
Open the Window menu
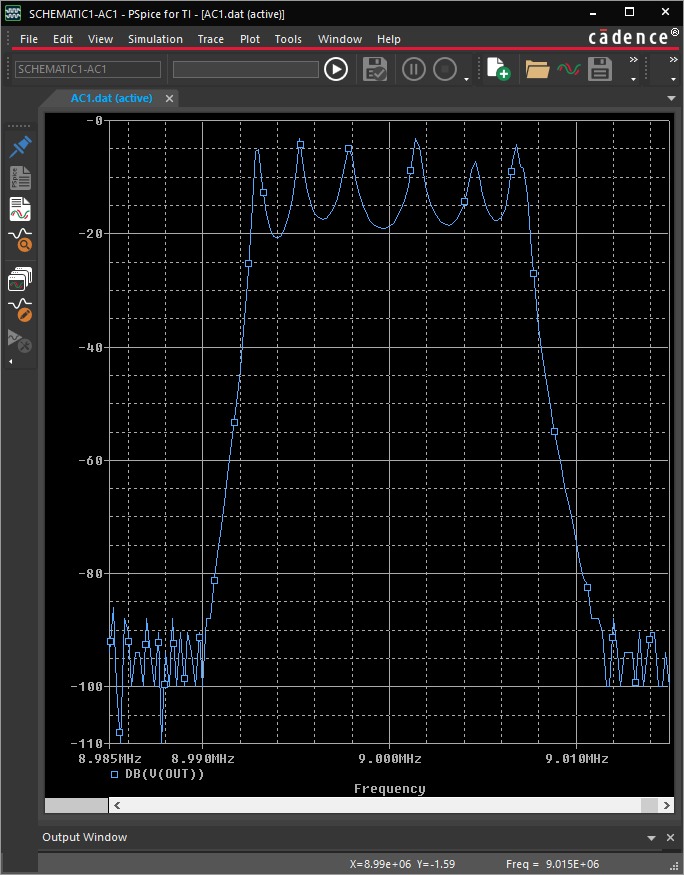(x=340, y=39)
